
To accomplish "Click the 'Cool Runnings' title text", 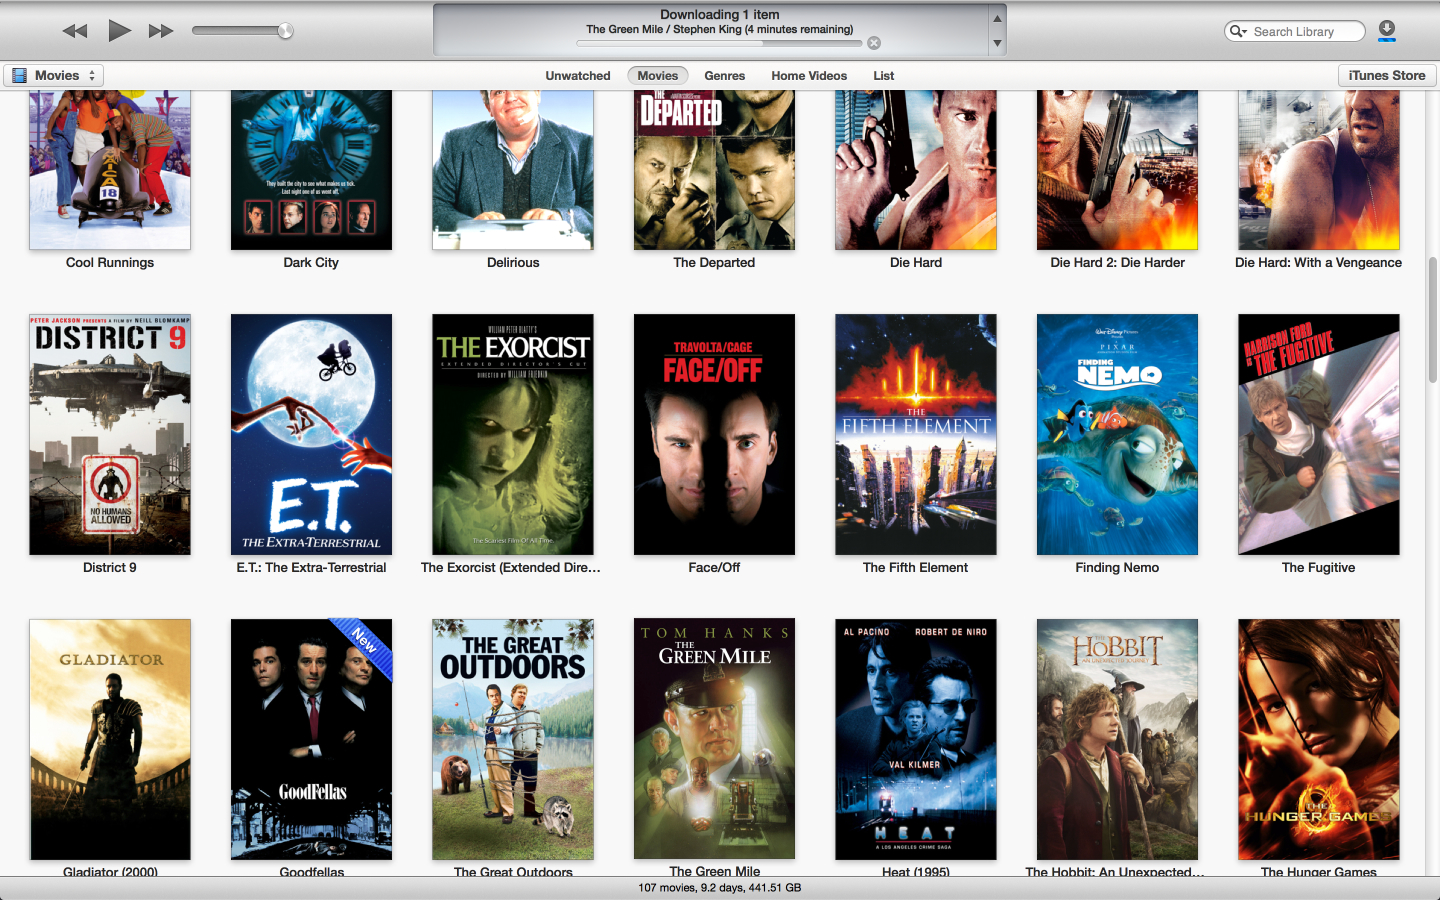I will click(110, 263).
